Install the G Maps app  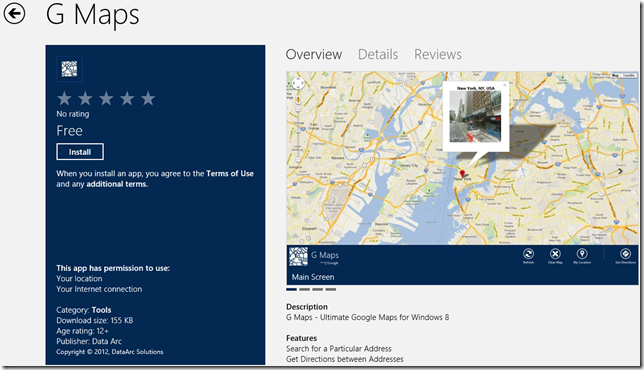[80, 152]
